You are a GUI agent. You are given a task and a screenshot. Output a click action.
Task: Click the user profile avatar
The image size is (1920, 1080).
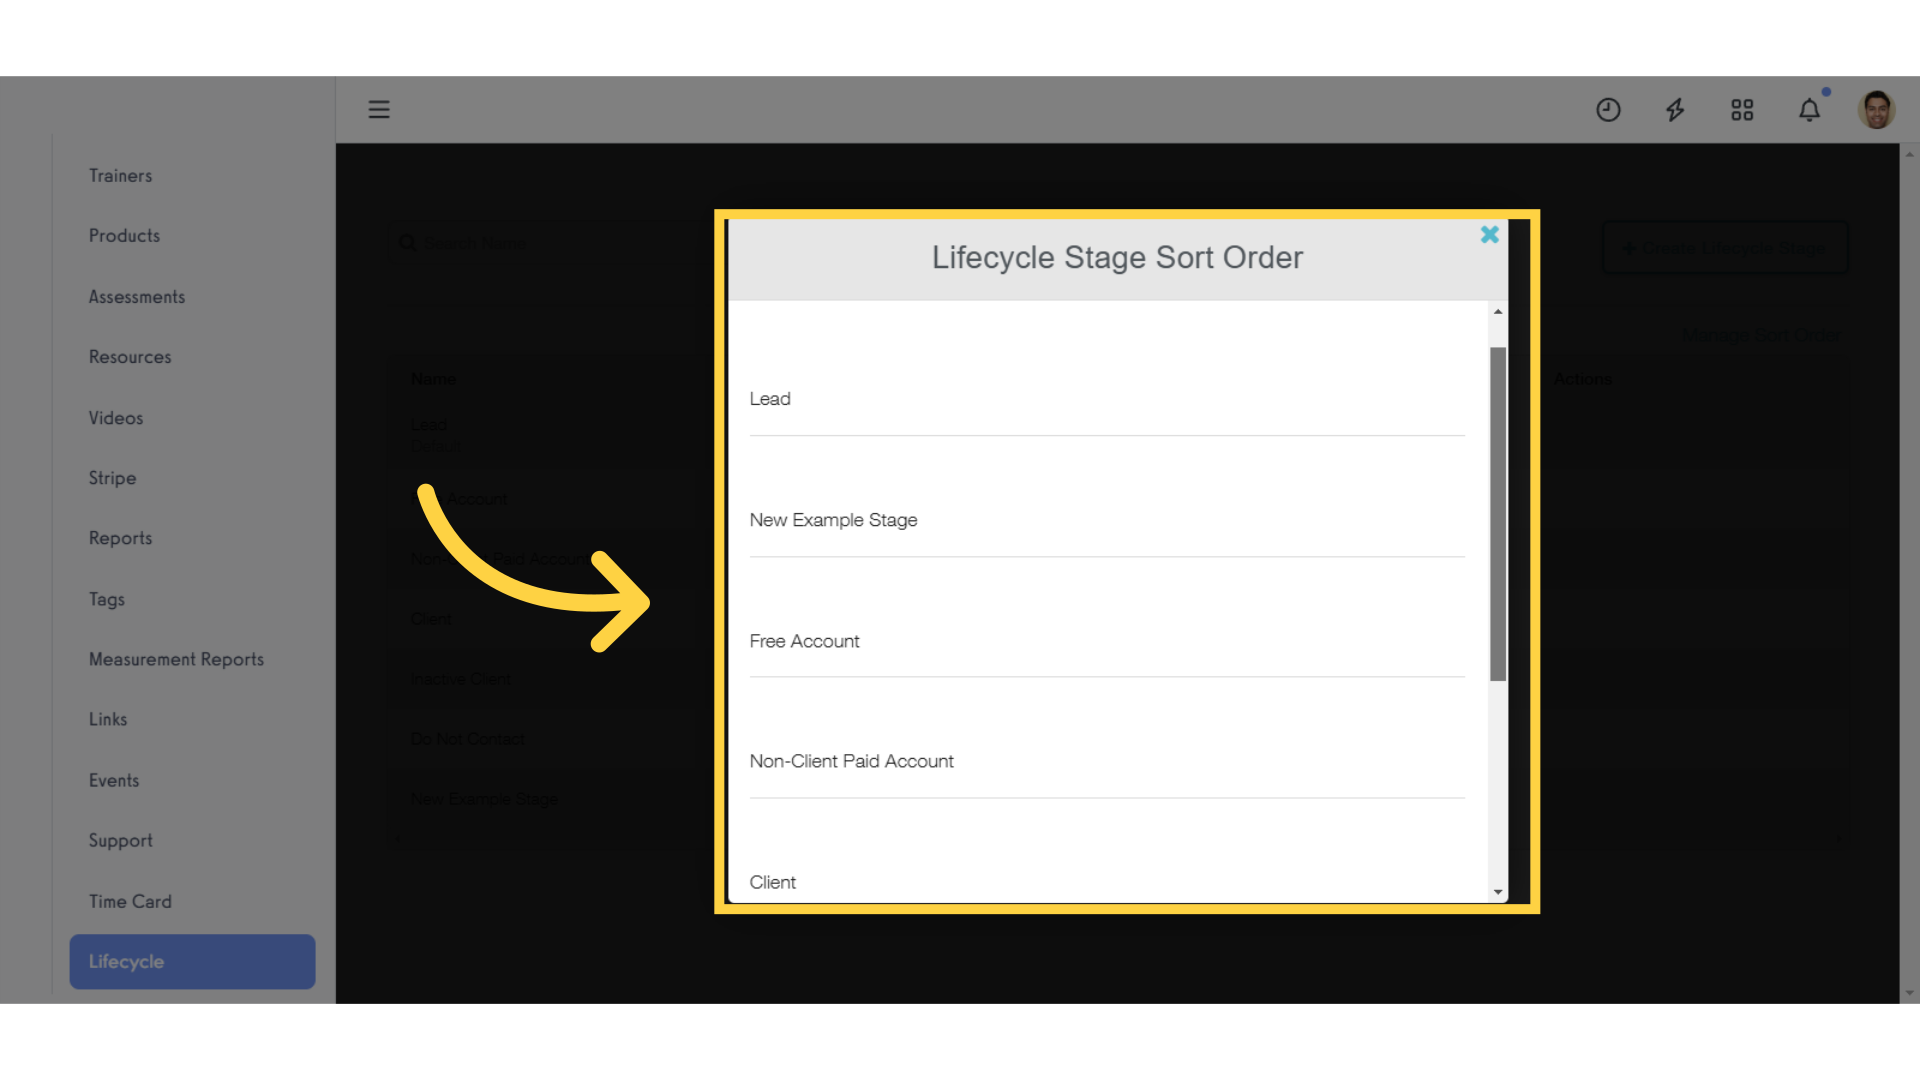pos(1876,109)
